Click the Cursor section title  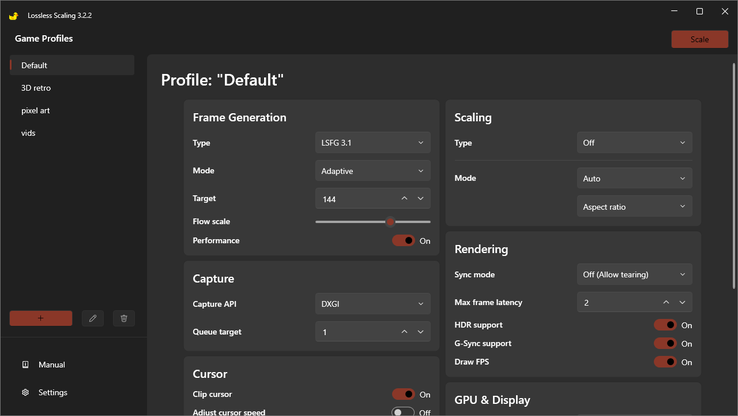pyautogui.click(x=210, y=374)
